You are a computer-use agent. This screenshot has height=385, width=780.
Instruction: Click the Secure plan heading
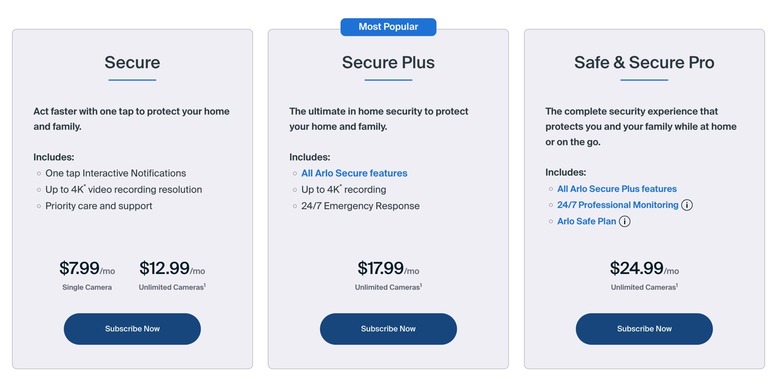pyautogui.click(x=132, y=63)
